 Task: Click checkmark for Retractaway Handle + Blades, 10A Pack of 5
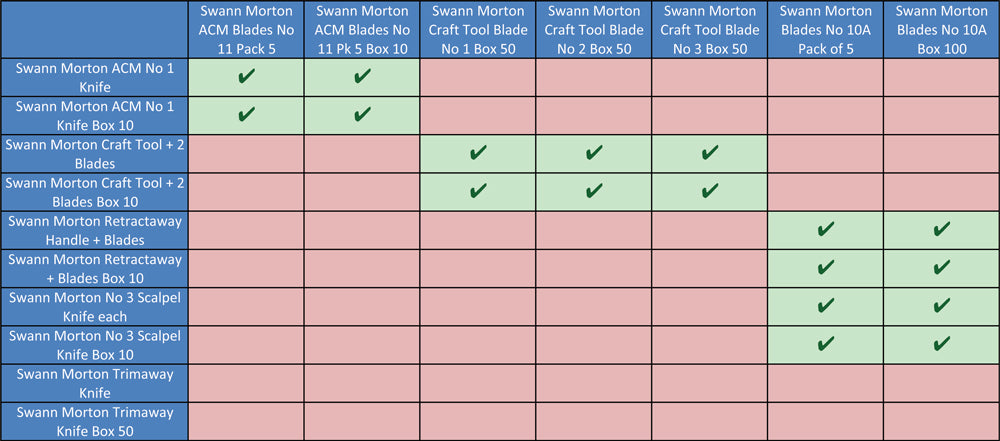(x=825, y=230)
